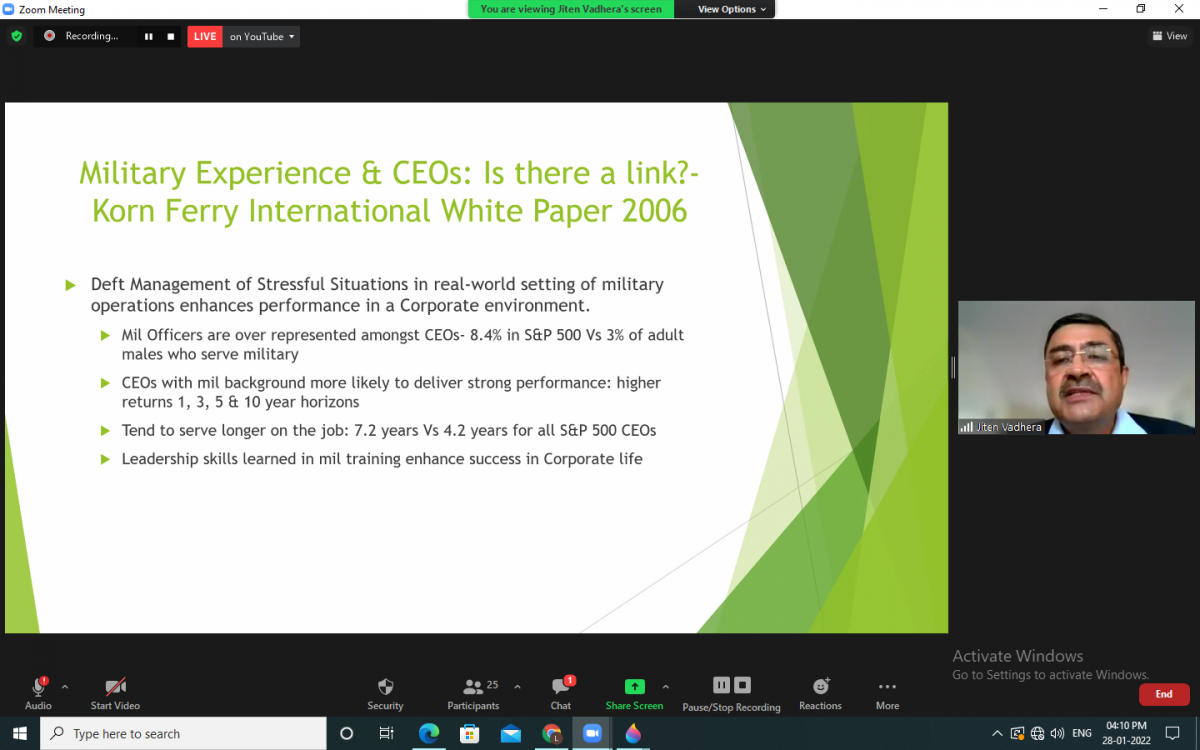Click the 'Zoom Meeting' window title

[x=52, y=9]
